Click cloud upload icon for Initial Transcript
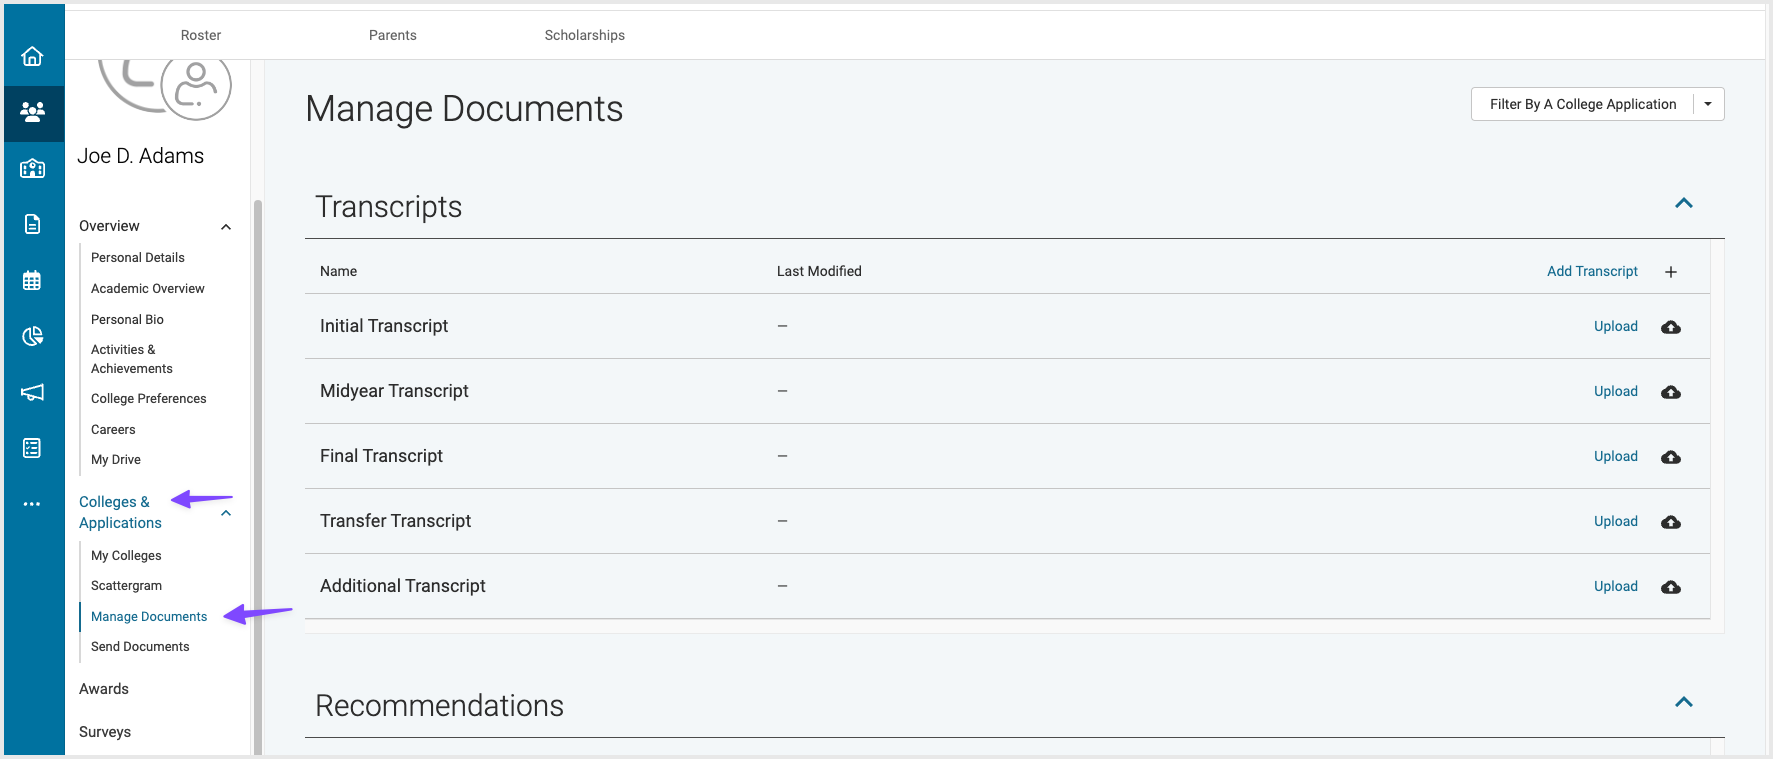This screenshot has height=759, width=1773. pyautogui.click(x=1671, y=327)
